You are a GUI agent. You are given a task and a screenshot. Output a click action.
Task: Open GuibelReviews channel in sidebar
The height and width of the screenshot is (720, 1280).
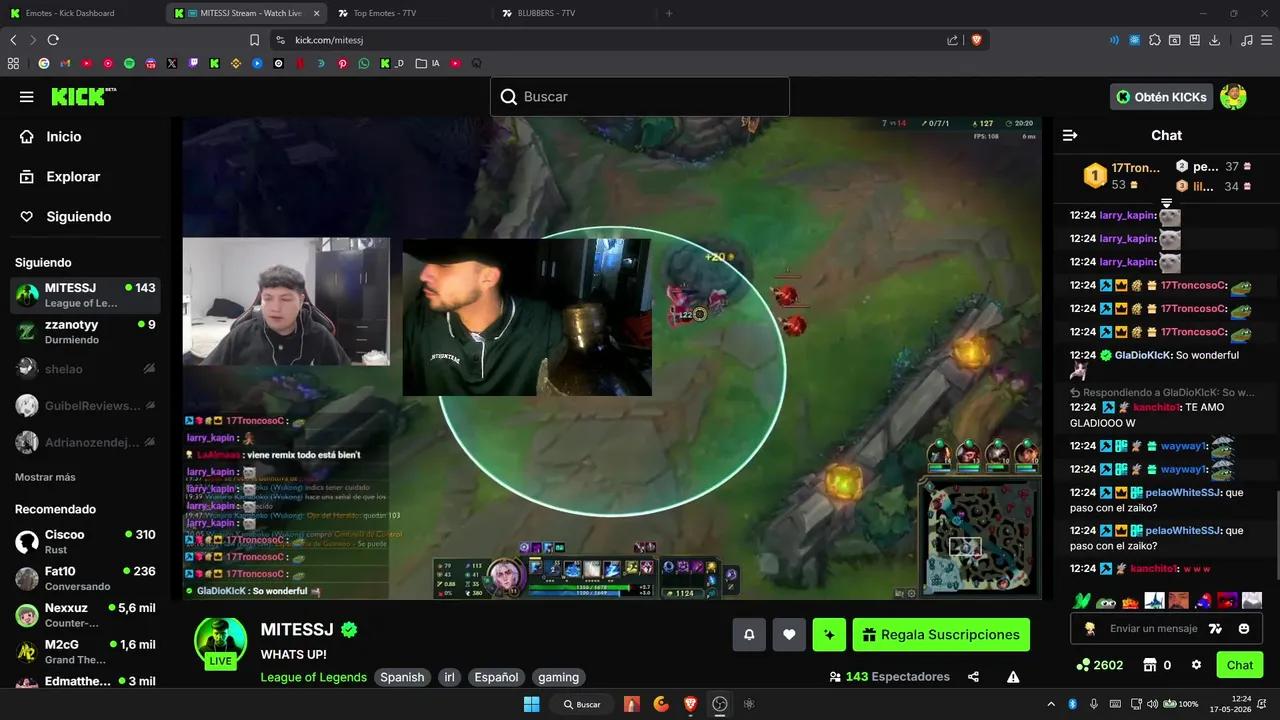[x=86, y=406]
